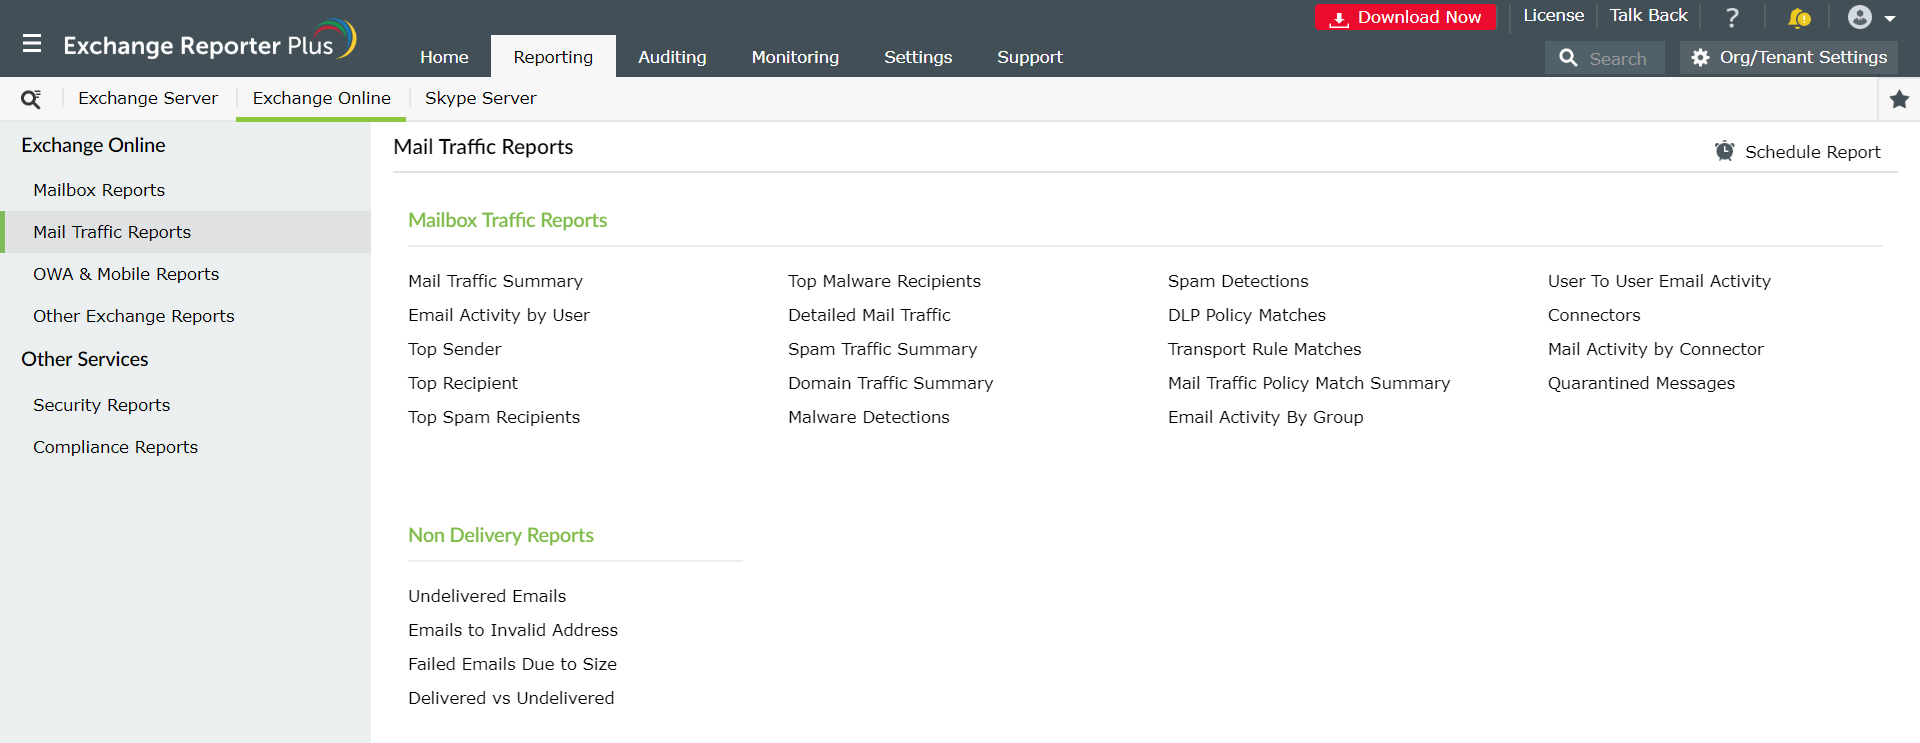Click the user profile avatar icon
This screenshot has width=1920, height=743.
pyautogui.click(x=1859, y=17)
